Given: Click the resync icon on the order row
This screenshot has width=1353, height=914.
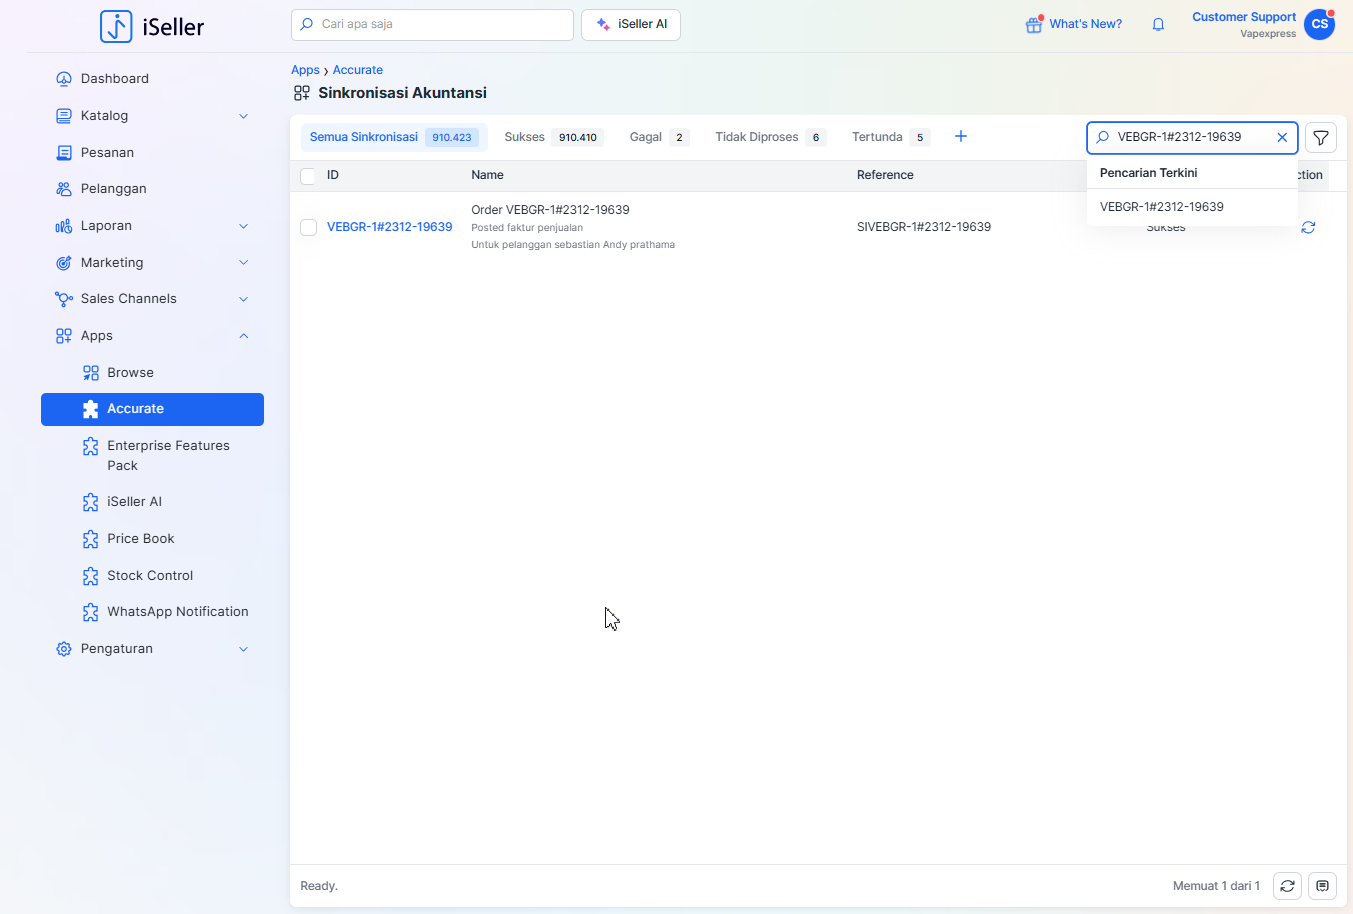Looking at the screenshot, I should [1308, 228].
